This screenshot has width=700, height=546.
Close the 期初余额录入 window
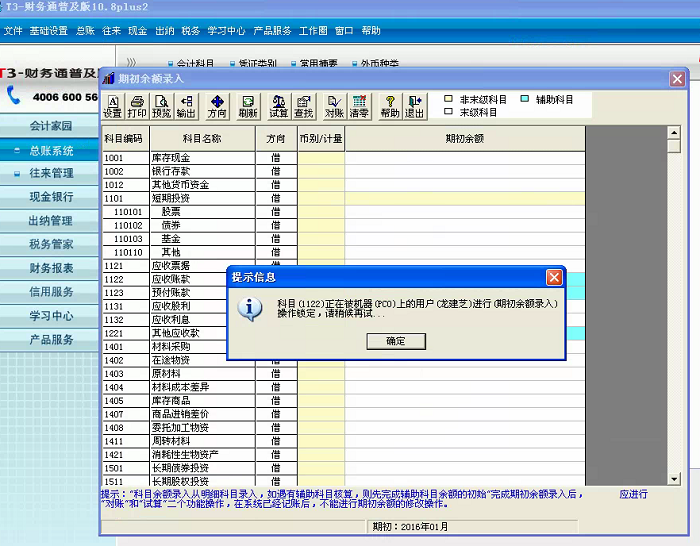click(677, 79)
